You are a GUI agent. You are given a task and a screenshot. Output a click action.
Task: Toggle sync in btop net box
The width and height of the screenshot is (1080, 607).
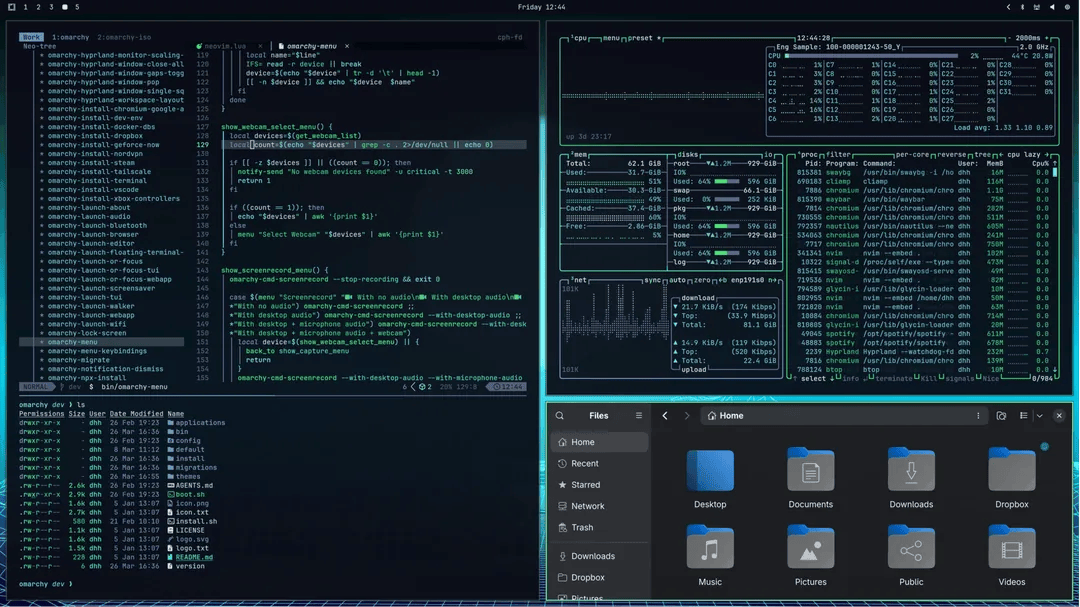coord(652,280)
